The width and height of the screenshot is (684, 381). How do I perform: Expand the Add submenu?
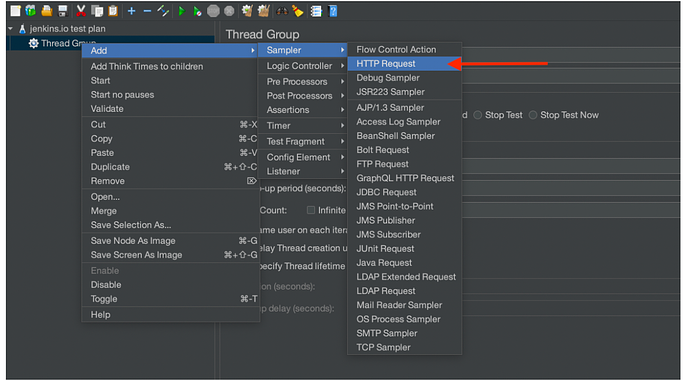pyautogui.click(x=170, y=51)
